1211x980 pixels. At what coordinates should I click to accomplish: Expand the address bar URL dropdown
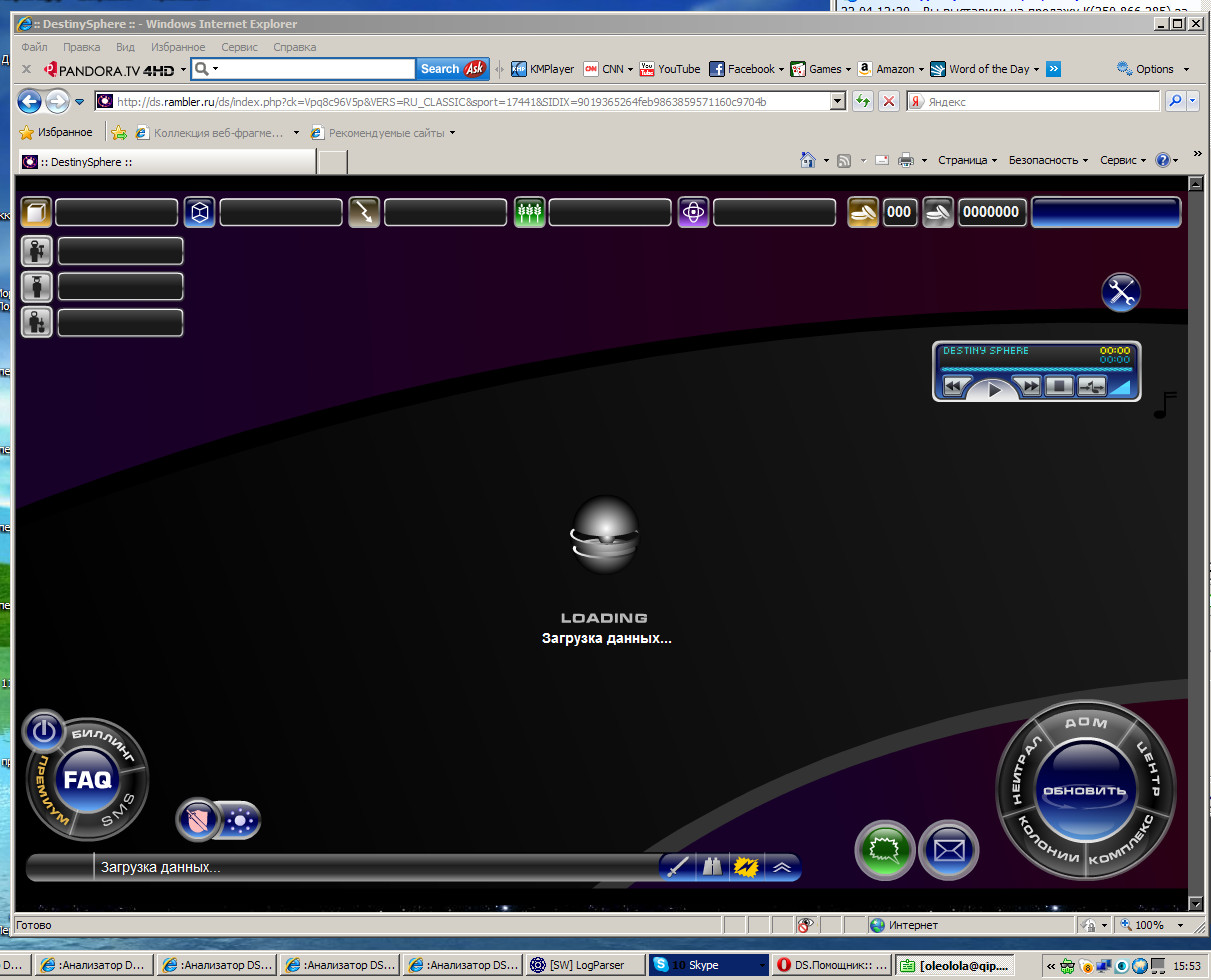click(x=838, y=101)
